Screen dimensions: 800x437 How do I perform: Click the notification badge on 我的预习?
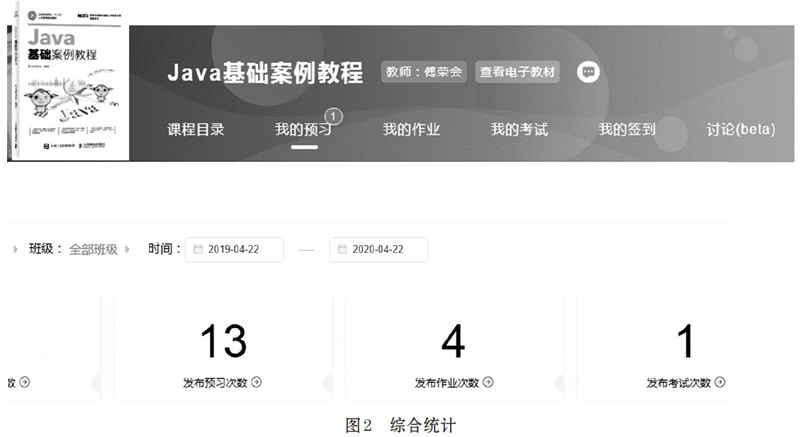334,116
